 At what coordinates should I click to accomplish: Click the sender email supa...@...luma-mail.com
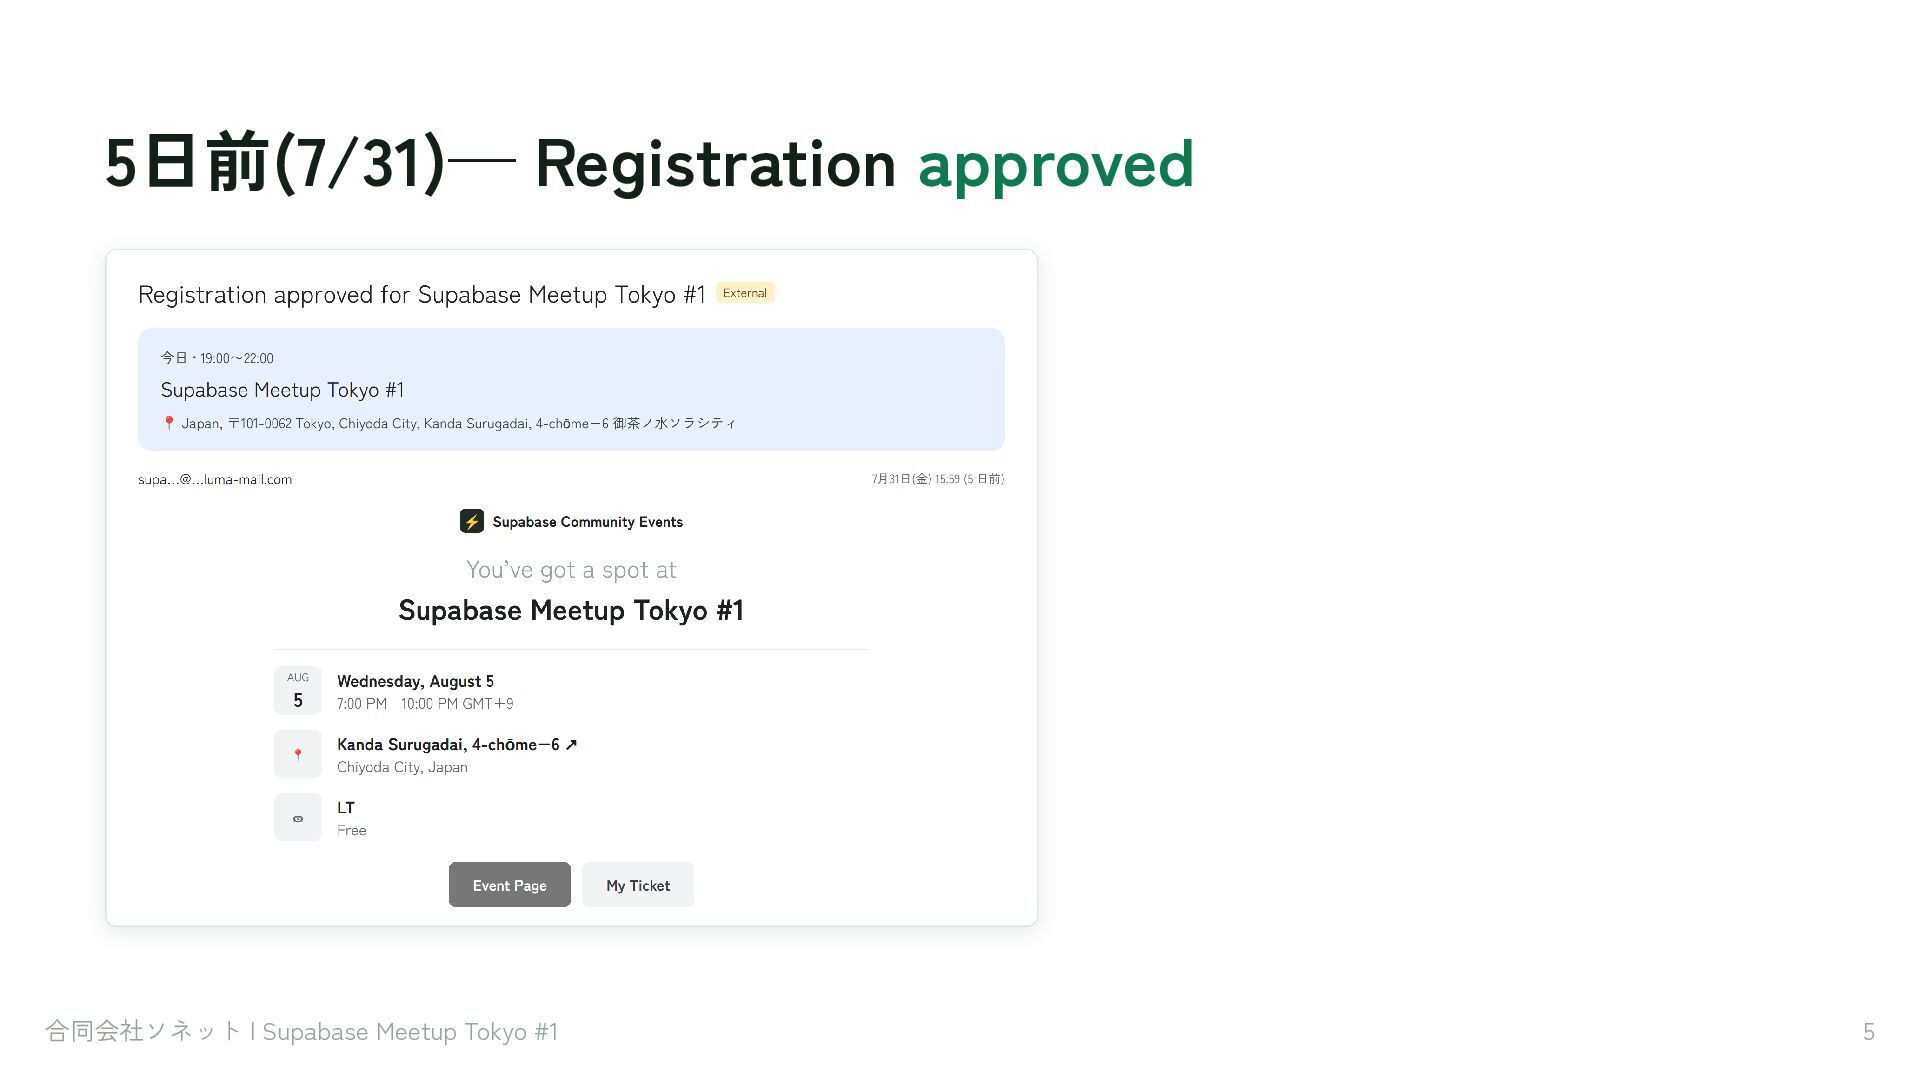215,480
